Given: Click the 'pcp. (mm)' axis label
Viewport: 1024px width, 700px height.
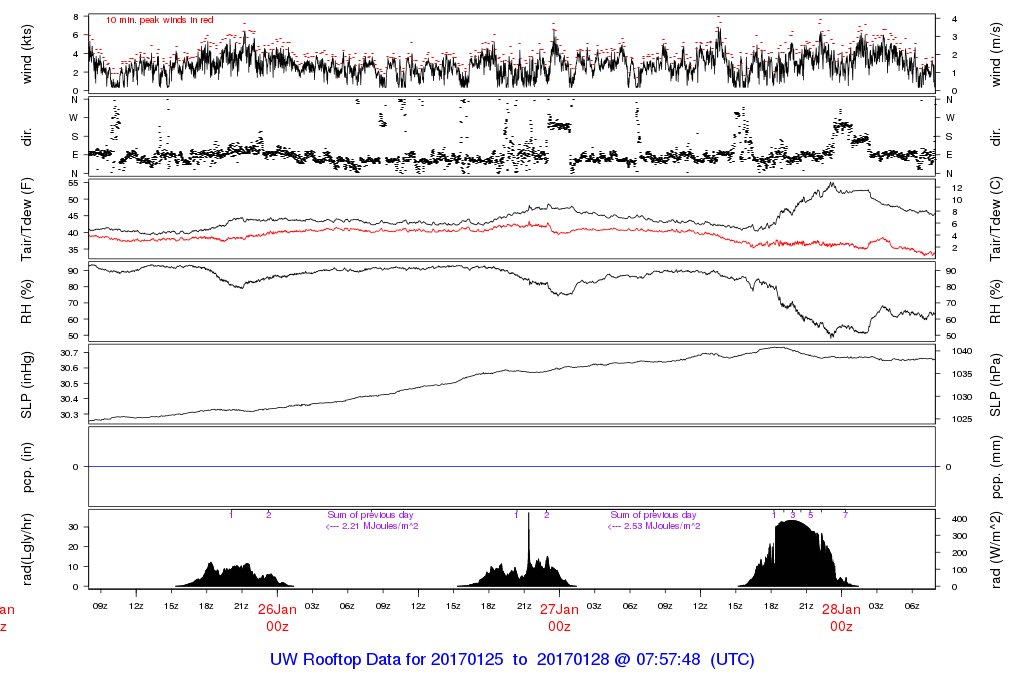Looking at the screenshot, I should point(995,467).
